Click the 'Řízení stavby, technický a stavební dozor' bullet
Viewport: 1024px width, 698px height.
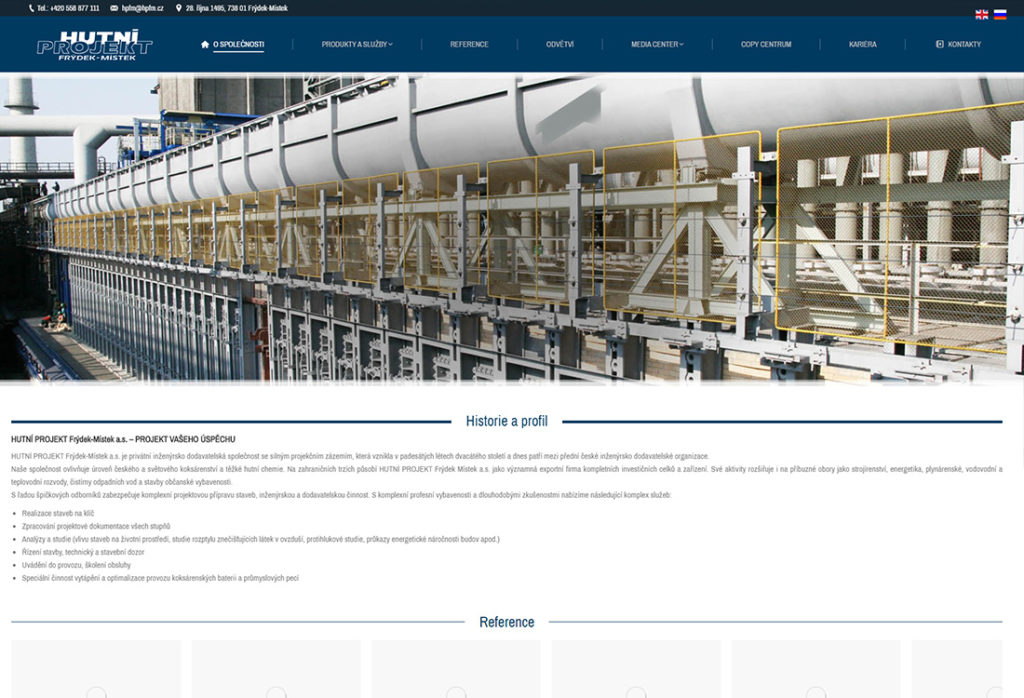pos(83,552)
